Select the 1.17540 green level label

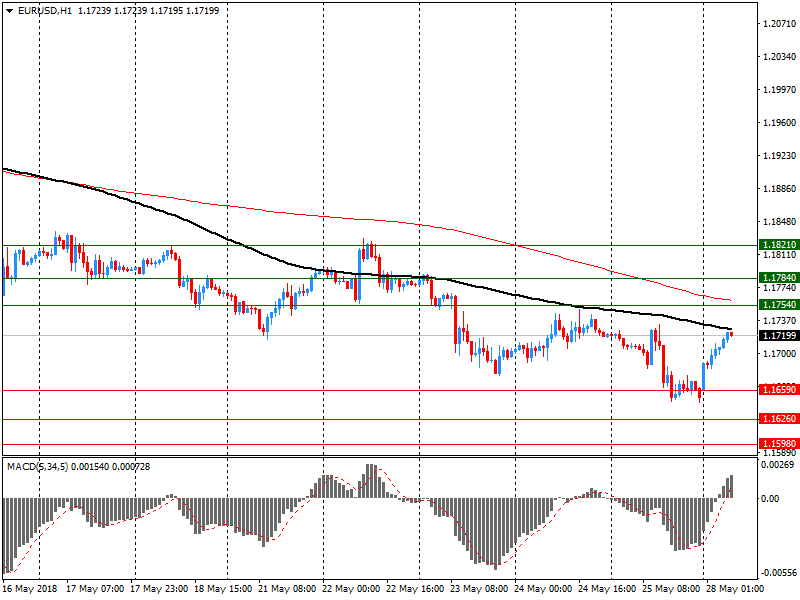click(779, 305)
